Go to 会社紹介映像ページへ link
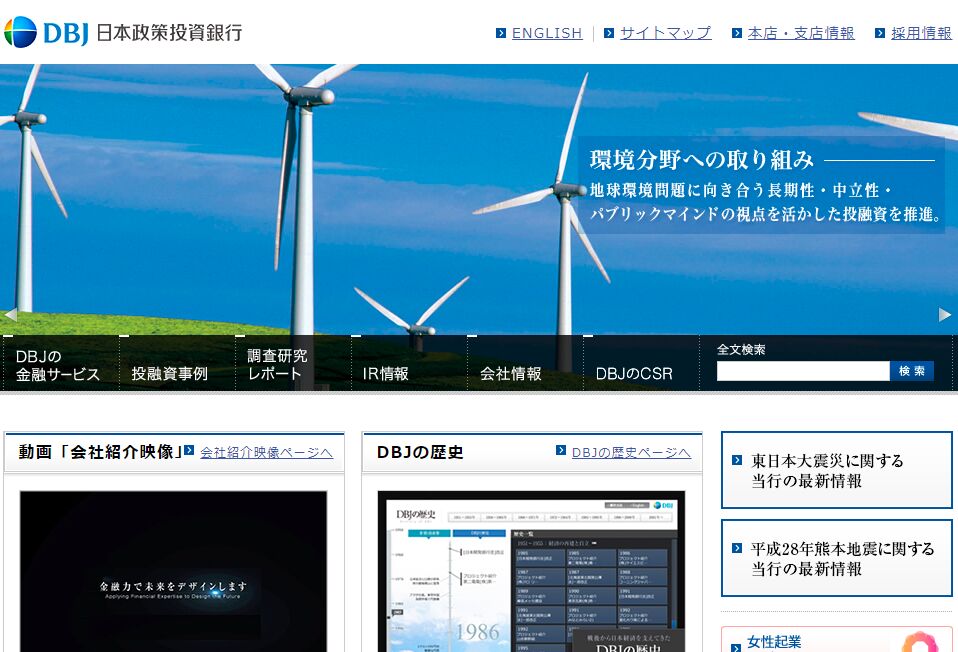This screenshot has width=958, height=652. (x=266, y=452)
